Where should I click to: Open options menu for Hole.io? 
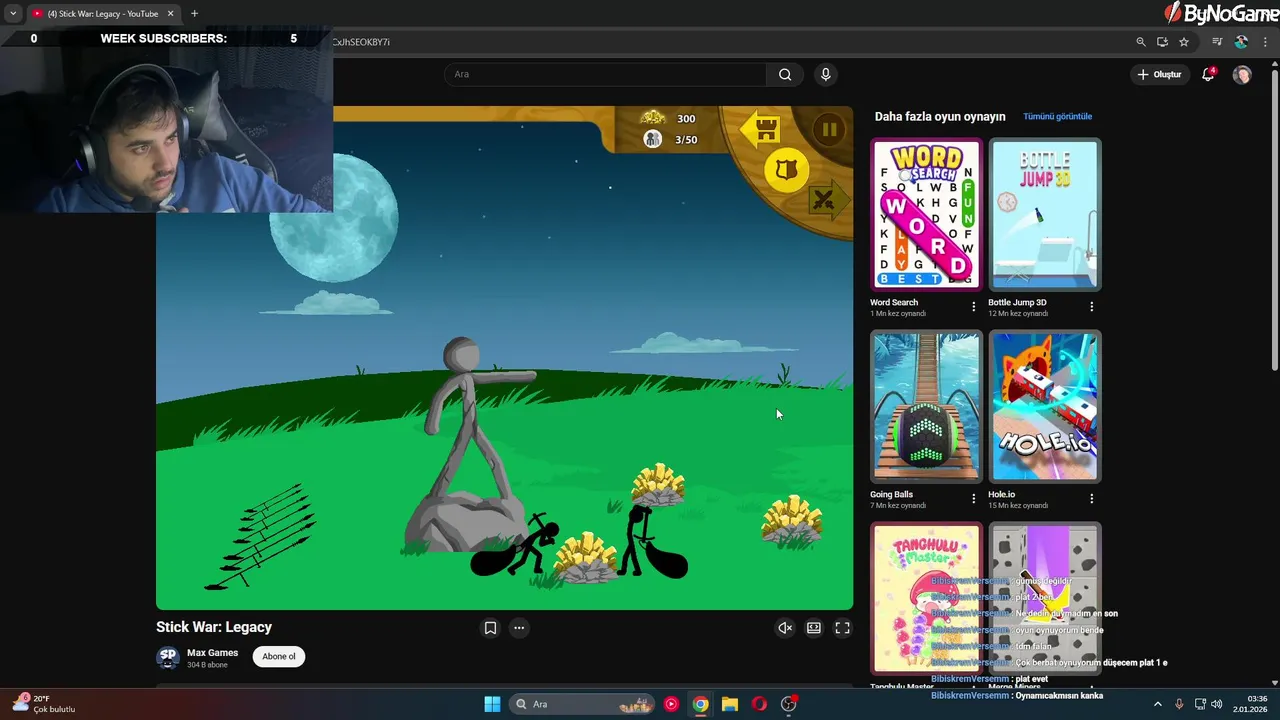click(x=1091, y=498)
